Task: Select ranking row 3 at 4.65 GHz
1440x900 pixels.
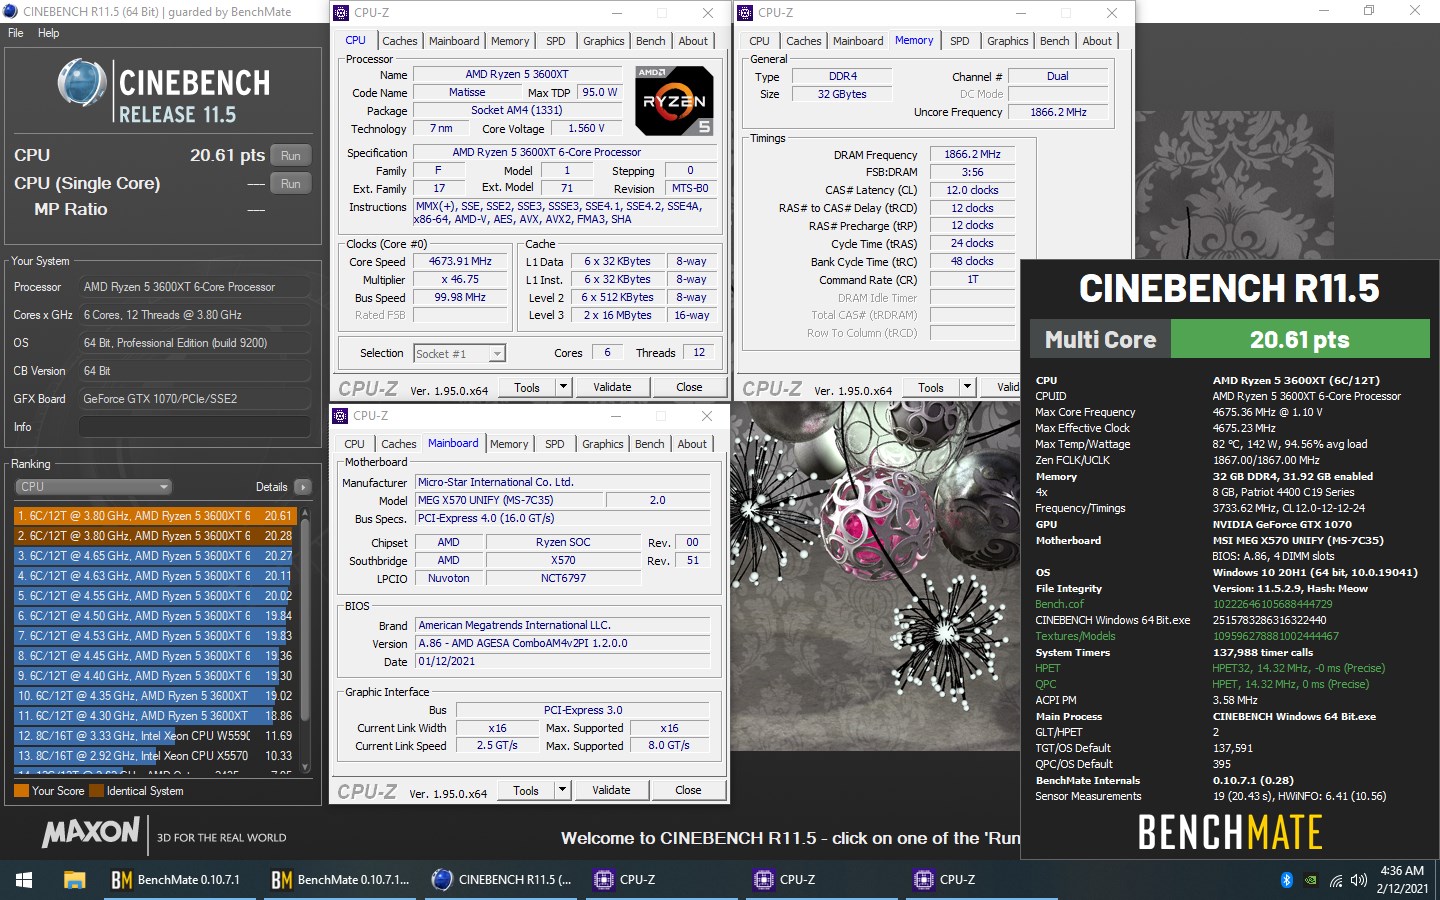Action: pyautogui.click(x=154, y=556)
